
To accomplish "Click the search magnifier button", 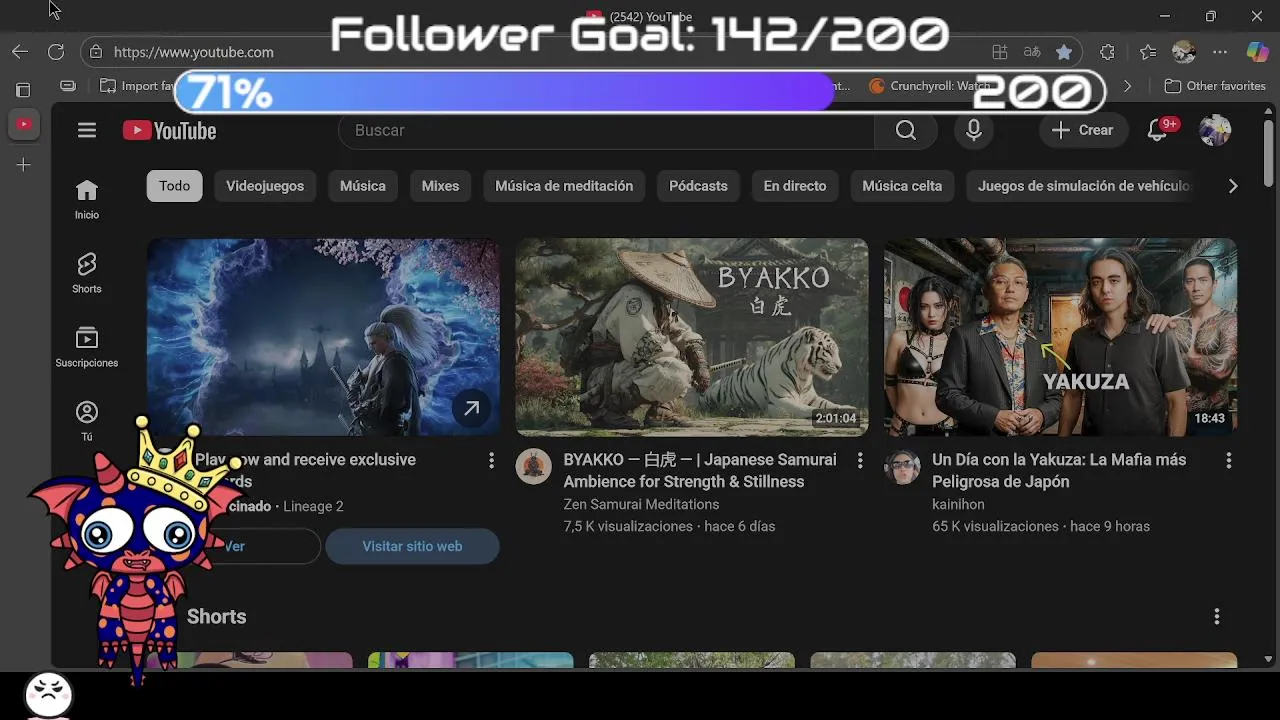I will (x=905, y=130).
